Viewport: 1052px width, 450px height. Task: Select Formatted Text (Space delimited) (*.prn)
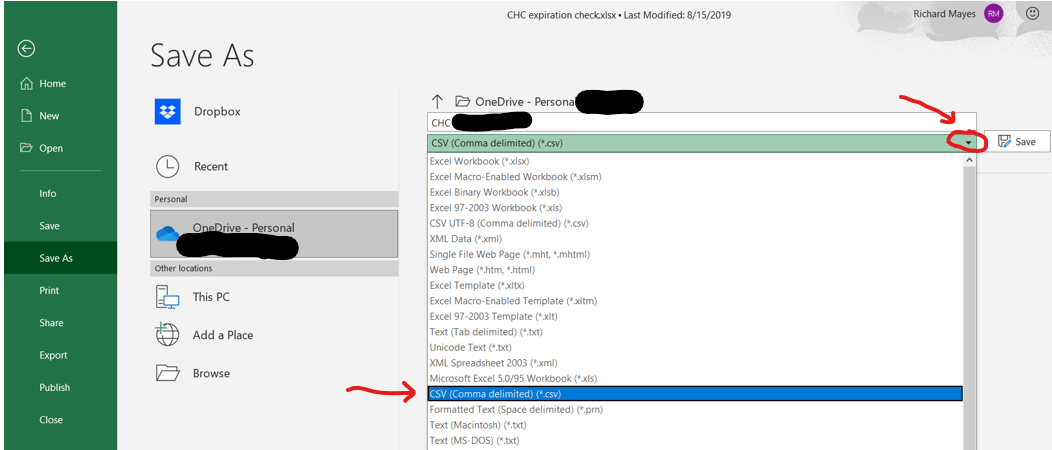695,409
